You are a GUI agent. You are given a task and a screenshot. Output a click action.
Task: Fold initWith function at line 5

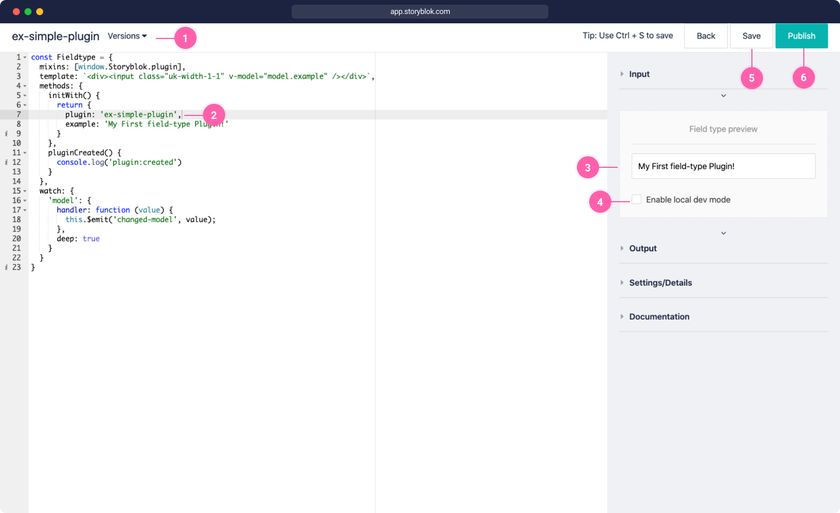click(x=25, y=95)
